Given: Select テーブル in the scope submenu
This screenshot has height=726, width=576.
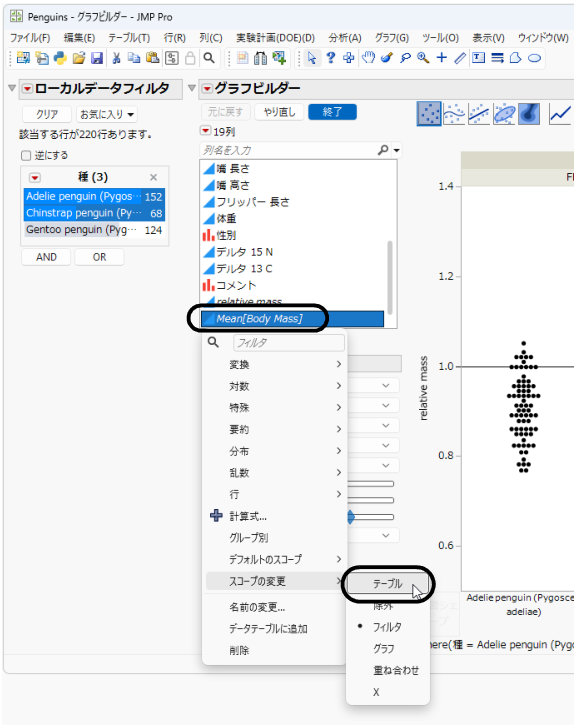Looking at the screenshot, I should tap(388, 584).
